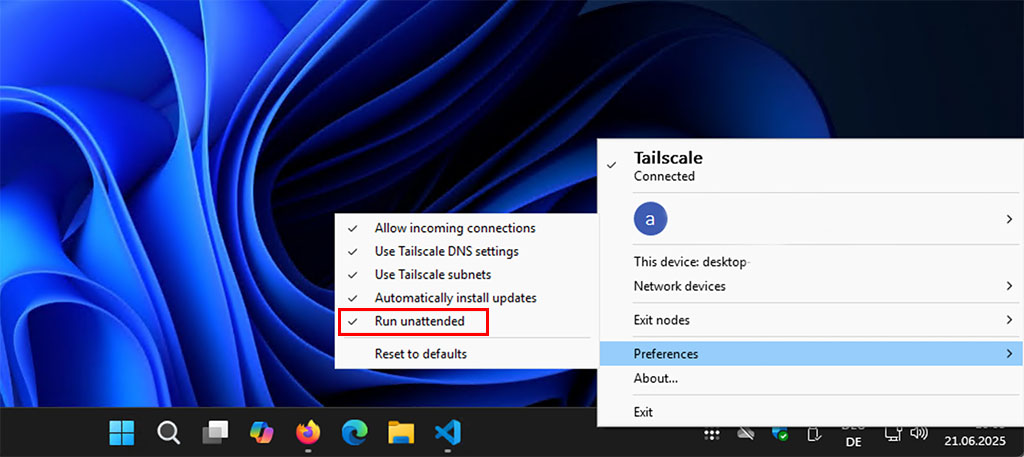The height and width of the screenshot is (457, 1024).
Task: Click the account avatar circle 'a'
Action: [650, 219]
